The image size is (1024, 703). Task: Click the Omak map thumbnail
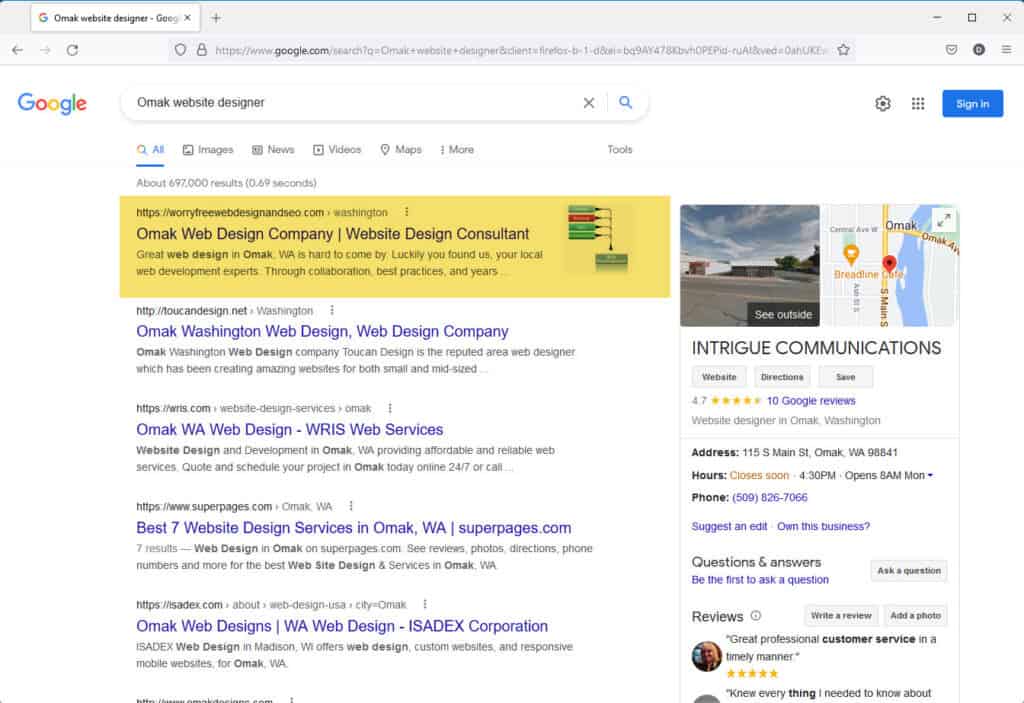tap(889, 265)
